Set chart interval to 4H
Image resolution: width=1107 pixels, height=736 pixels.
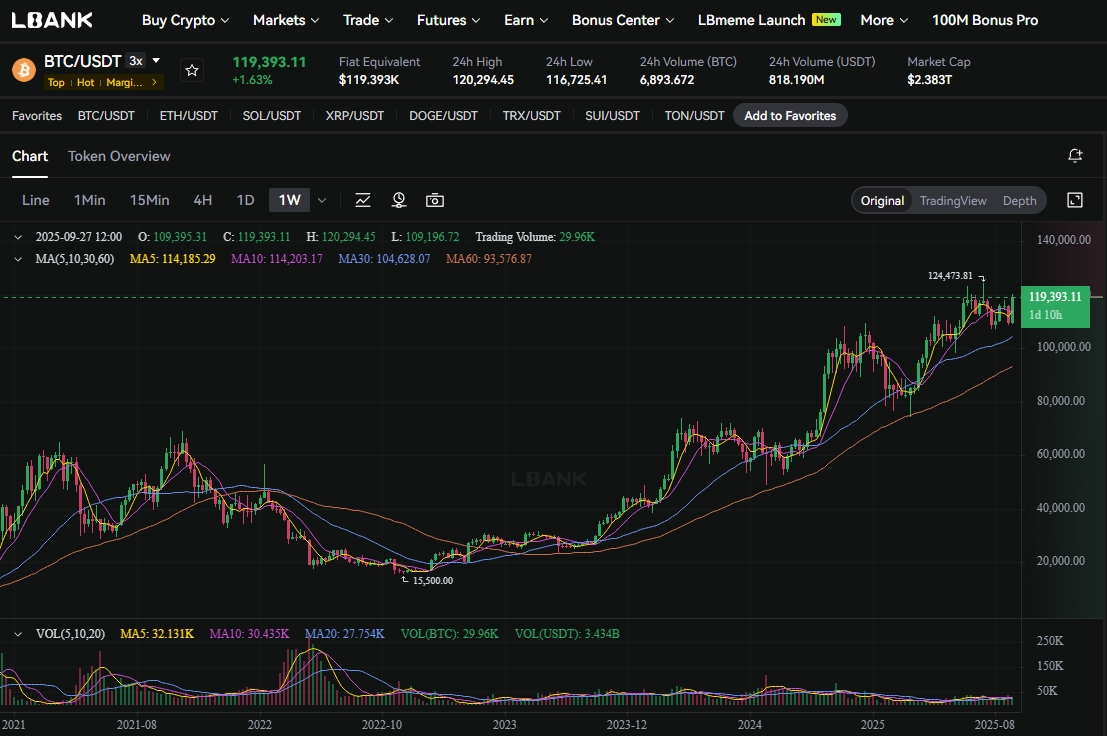tap(202, 200)
